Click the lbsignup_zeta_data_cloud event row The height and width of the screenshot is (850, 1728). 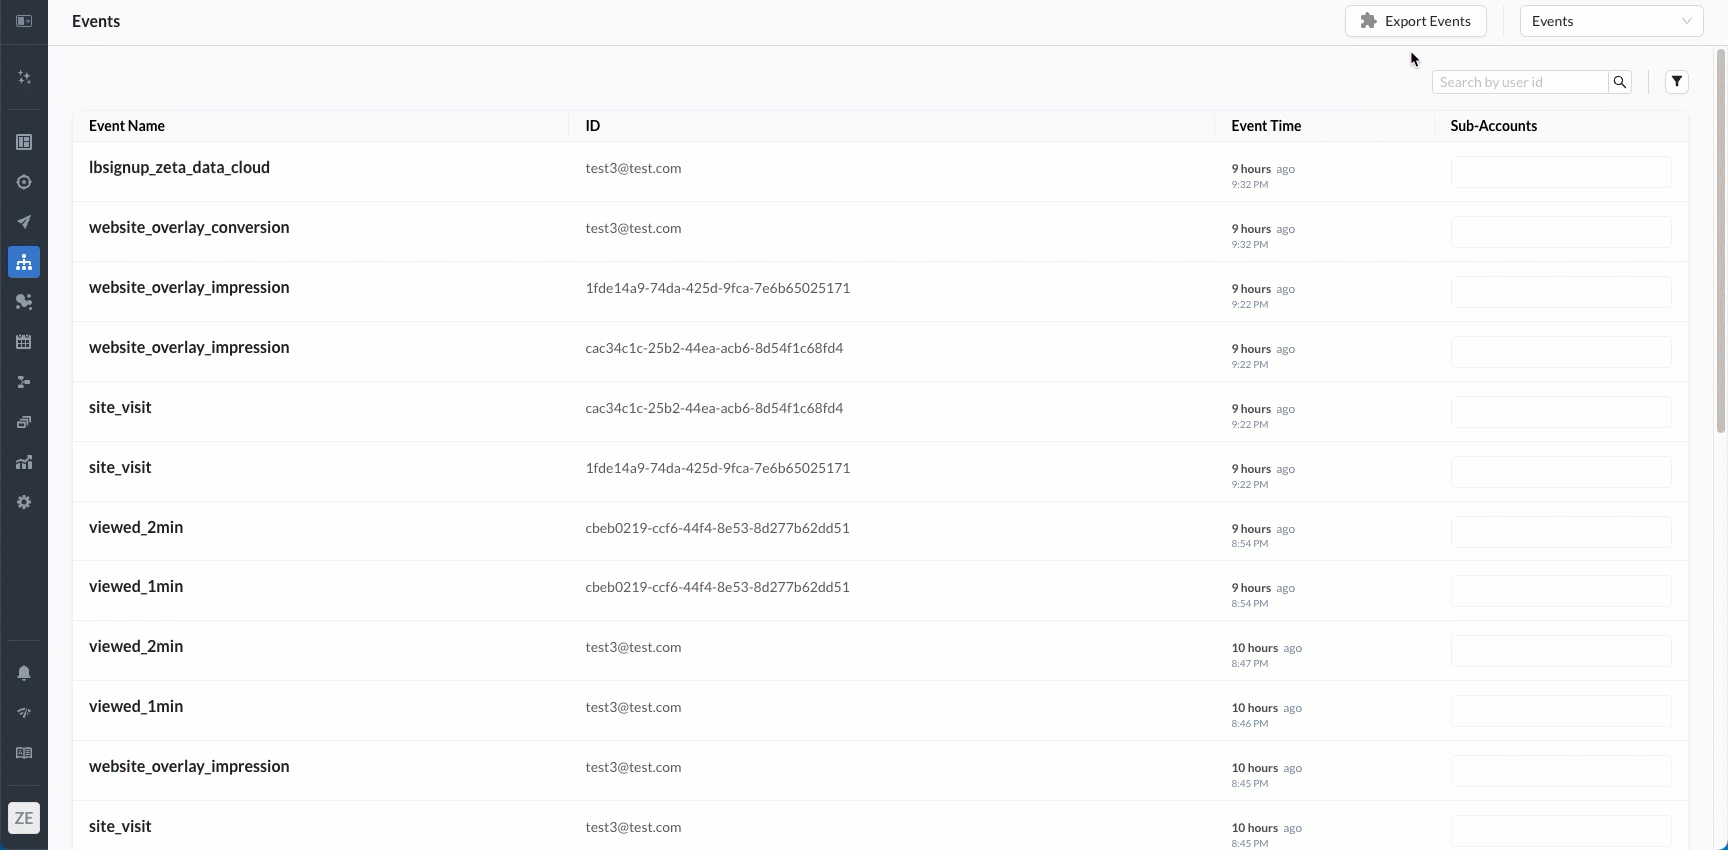point(179,168)
